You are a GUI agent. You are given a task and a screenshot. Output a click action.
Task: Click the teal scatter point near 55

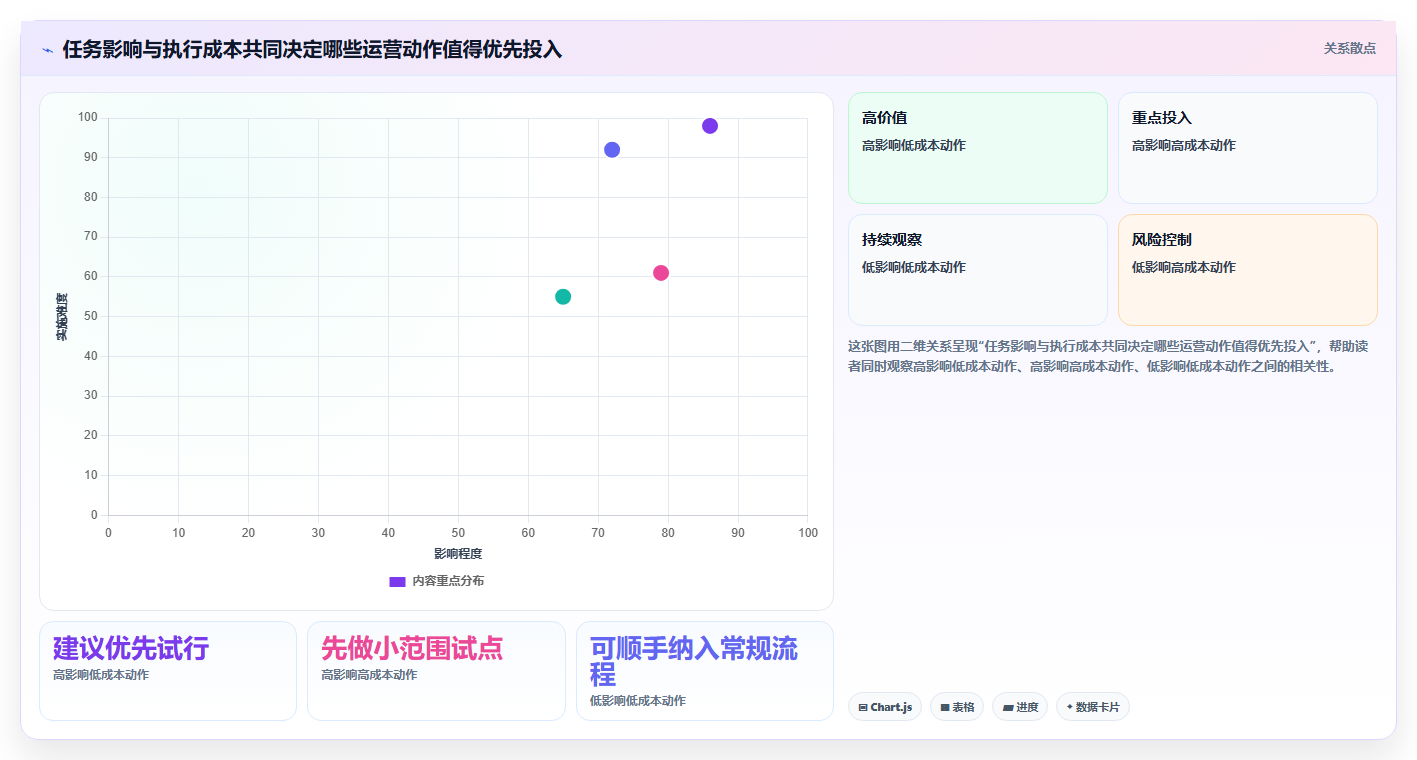point(563,297)
